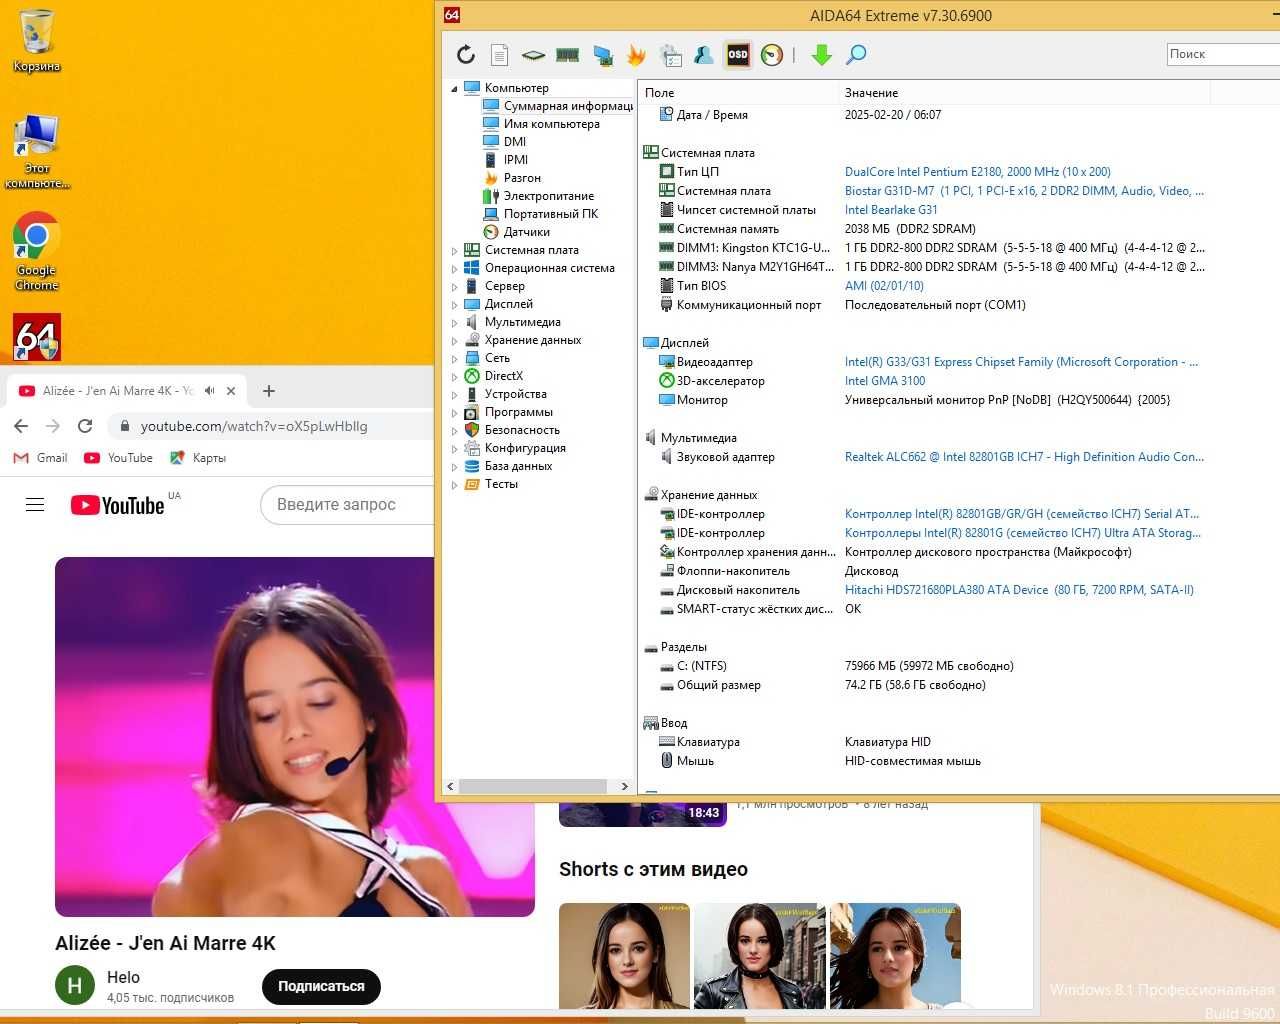The width and height of the screenshot is (1280, 1024).
Task: Click the Helo channel avatar
Action: pos(75,986)
